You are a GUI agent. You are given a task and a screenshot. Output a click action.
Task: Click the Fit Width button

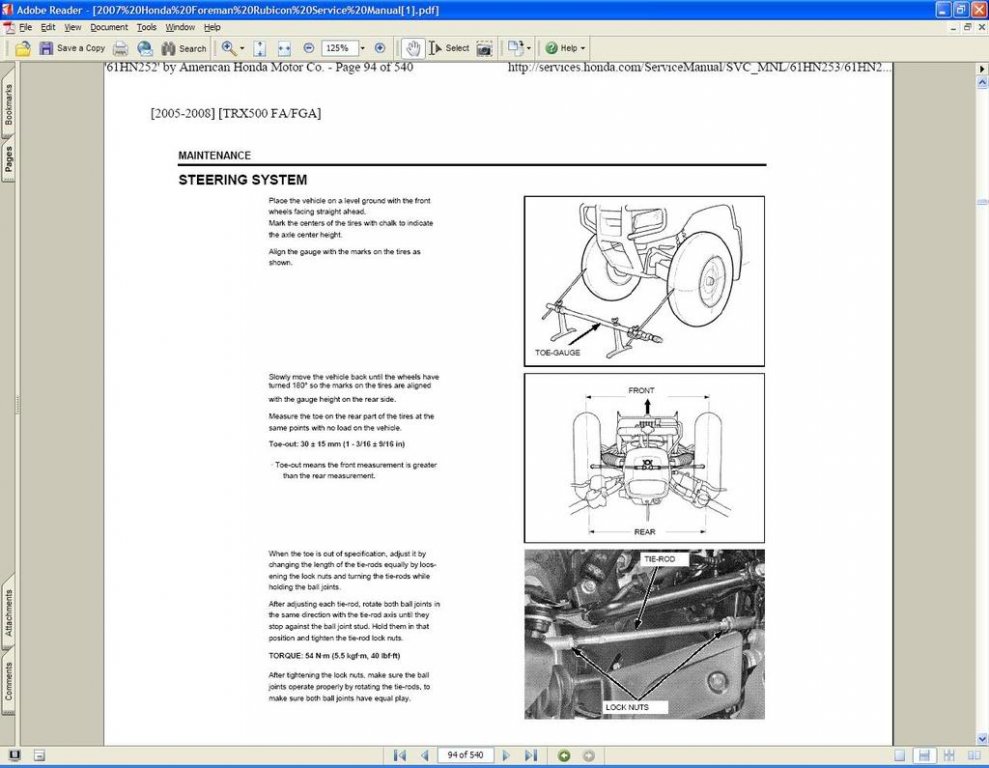284,48
